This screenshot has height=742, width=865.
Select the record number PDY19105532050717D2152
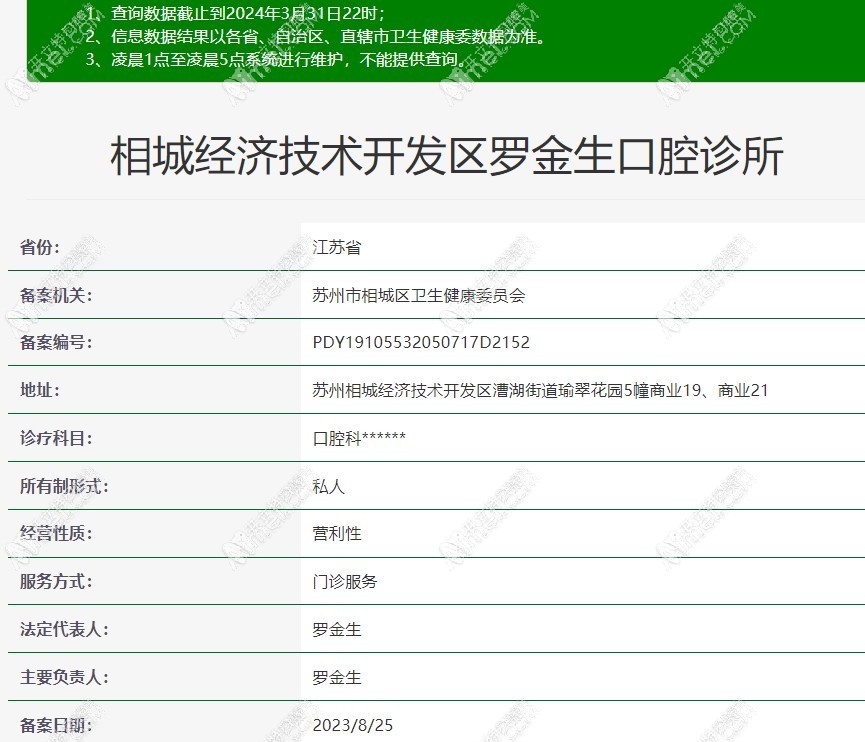pos(421,342)
